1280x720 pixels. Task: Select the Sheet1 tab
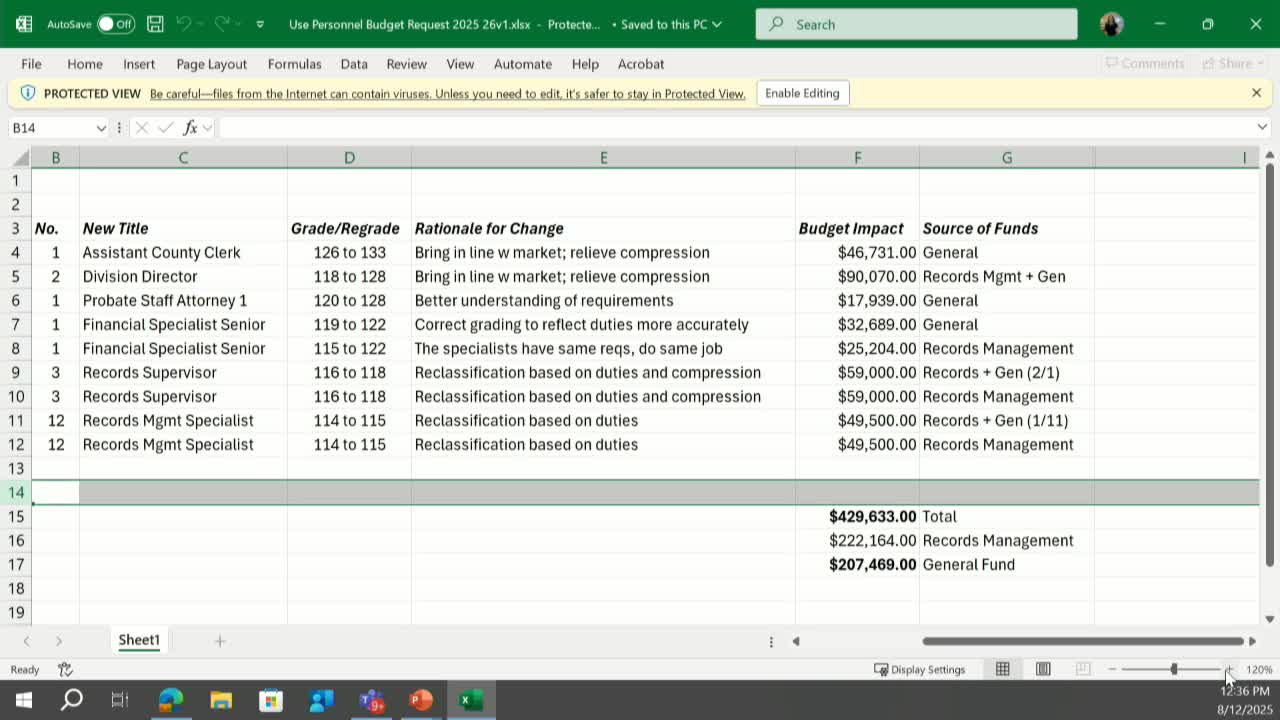coord(139,640)
